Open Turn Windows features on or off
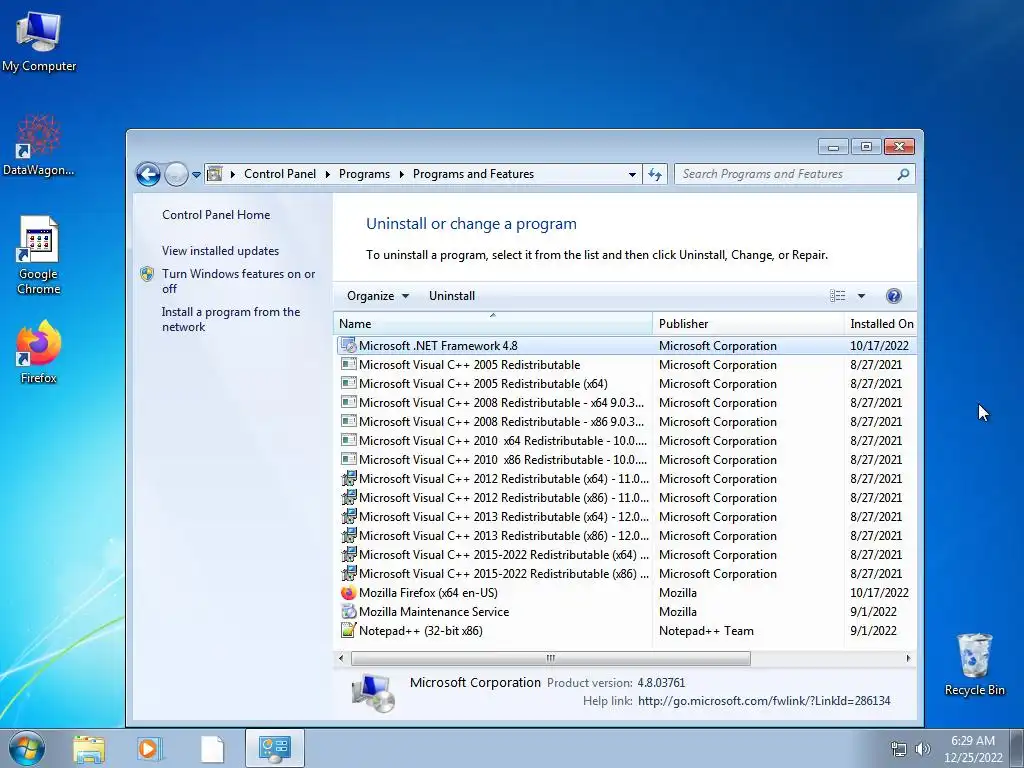This screenshot has height=768, width=1024. click(x=238, y=281)
